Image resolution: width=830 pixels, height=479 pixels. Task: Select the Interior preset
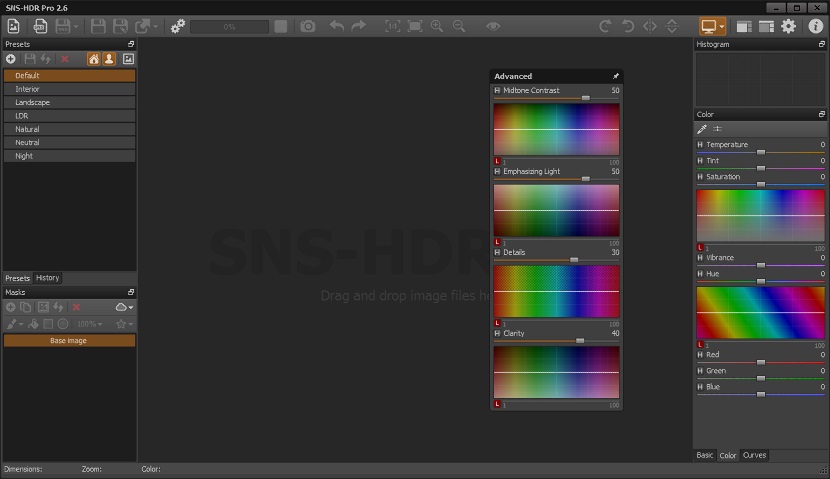pyautogui.click(x=69, y=89)
